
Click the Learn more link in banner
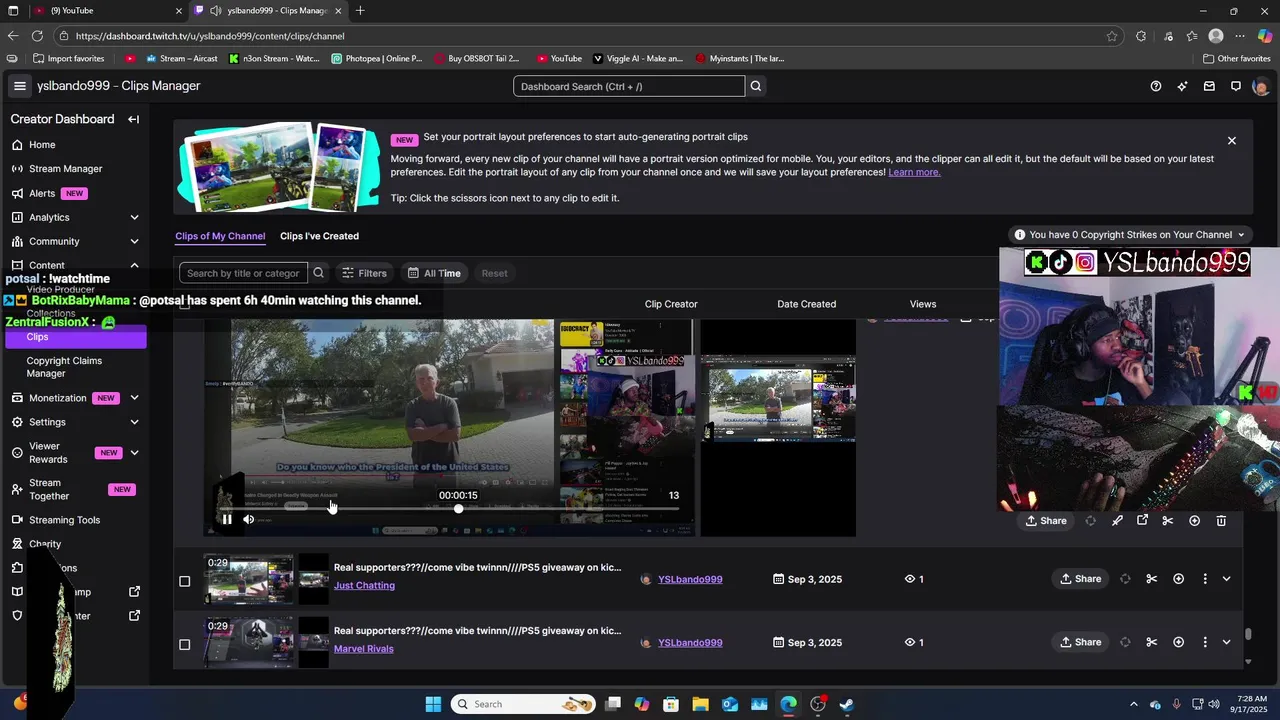pos(914,172)
